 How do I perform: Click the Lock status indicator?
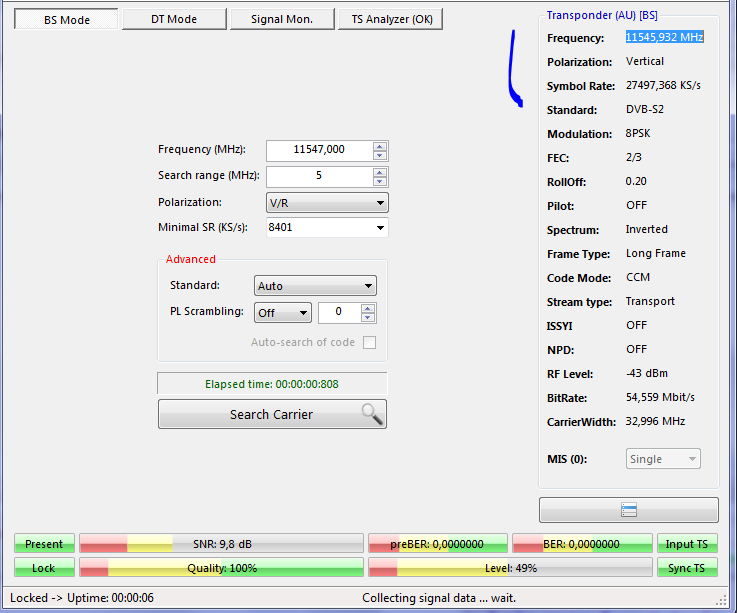coord(44,568)
